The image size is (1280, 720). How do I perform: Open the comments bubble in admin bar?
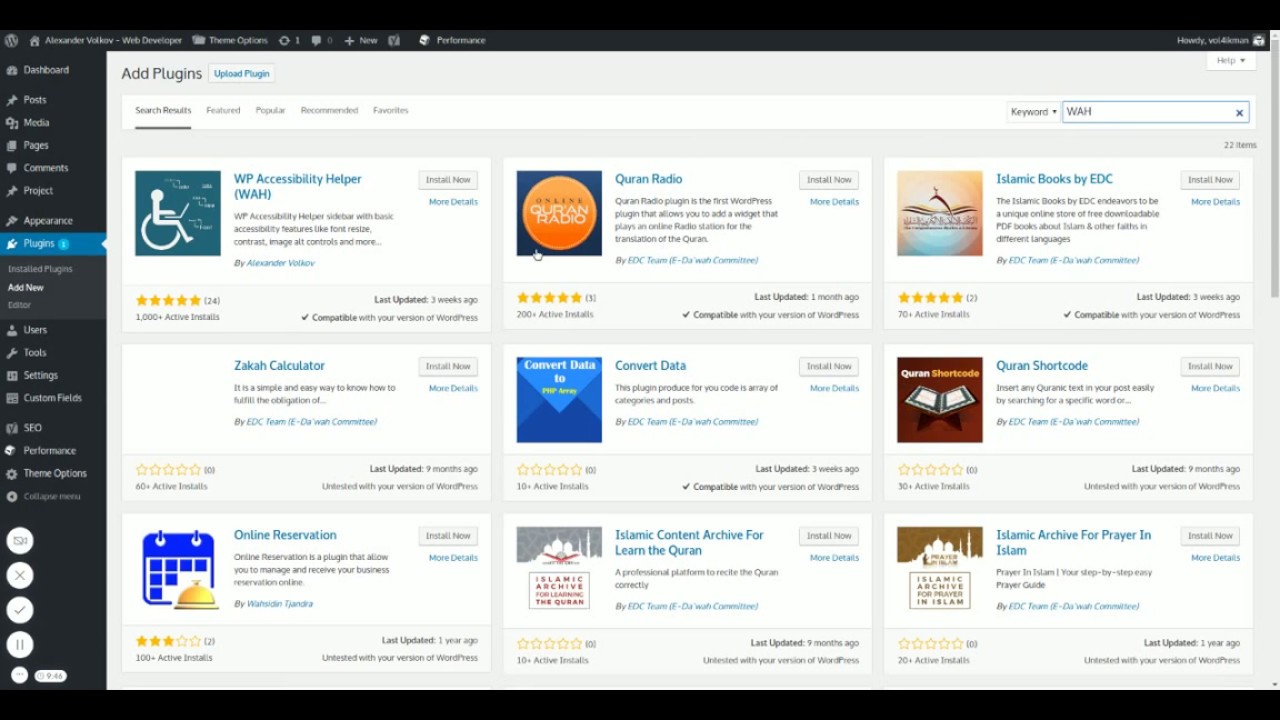coord(321,40)
